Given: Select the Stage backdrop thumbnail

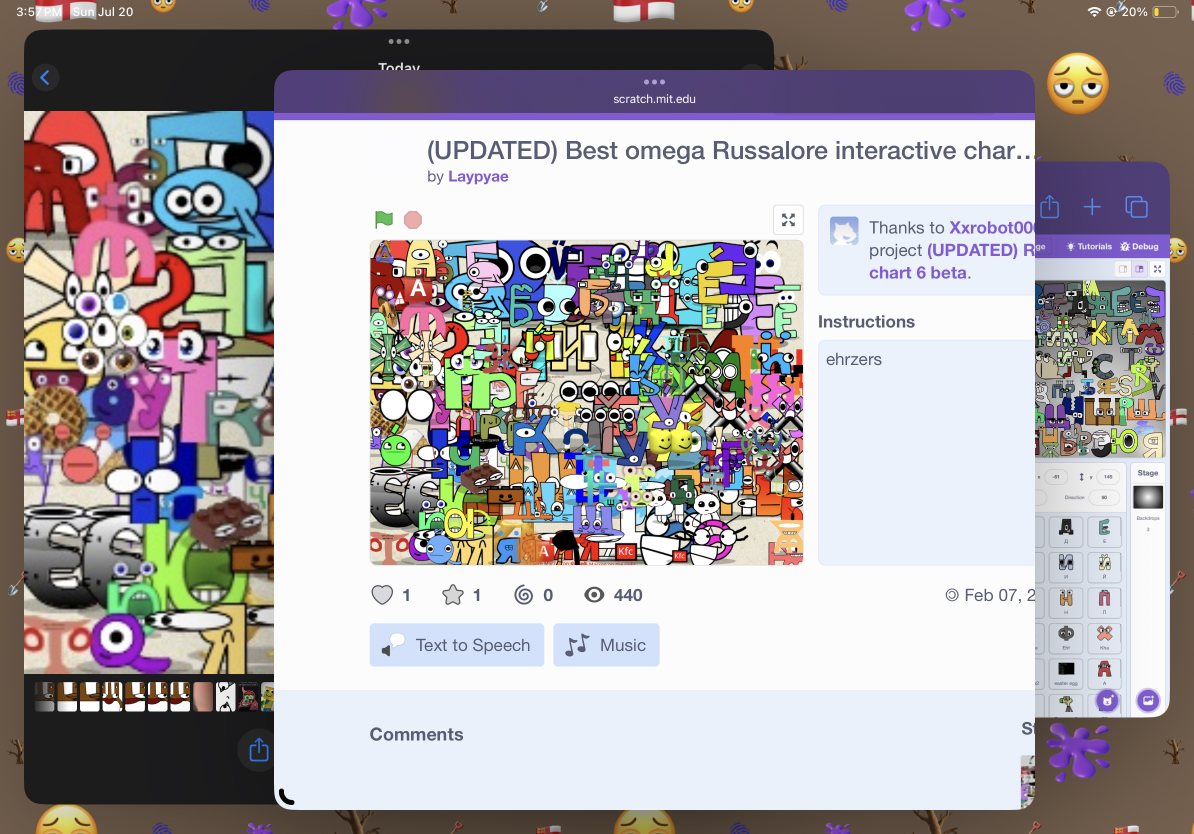Looking at the screenshot, I should click(1148, 497).
